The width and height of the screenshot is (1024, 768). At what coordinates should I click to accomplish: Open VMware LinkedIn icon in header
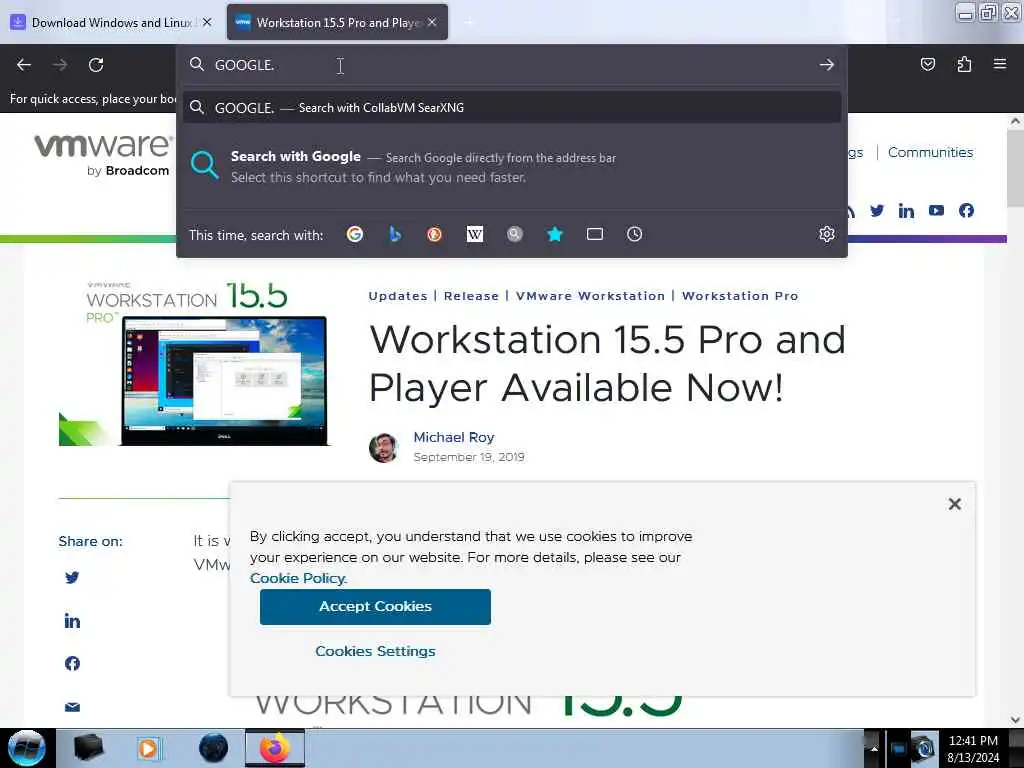click(x=906, y=210)
